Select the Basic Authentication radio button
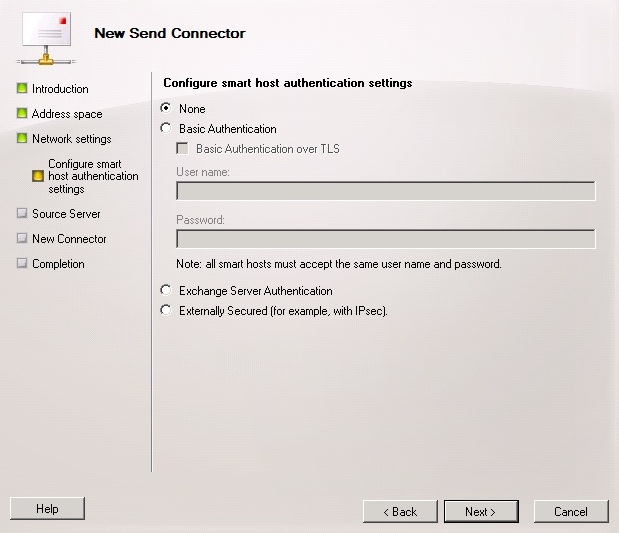The width and height of the screenshot is (619, 533). tap(166, 128)
